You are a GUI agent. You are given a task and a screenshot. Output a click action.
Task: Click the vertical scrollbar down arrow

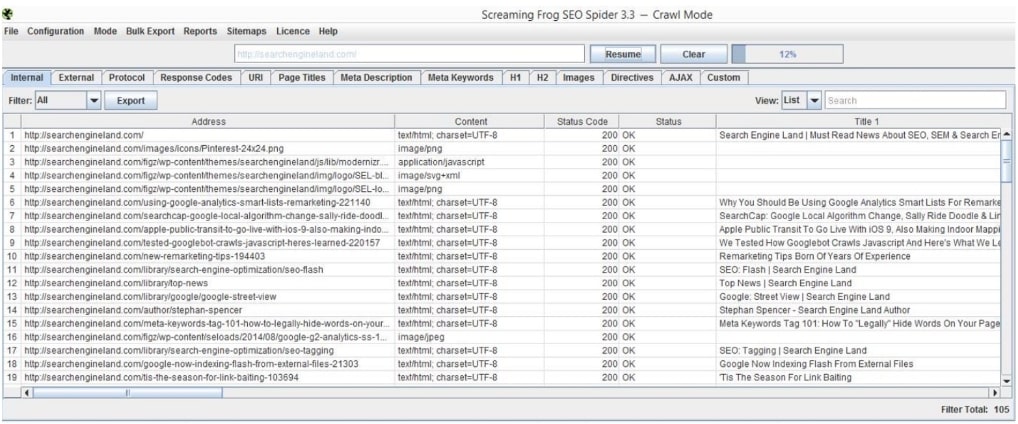click(1007, 380)
